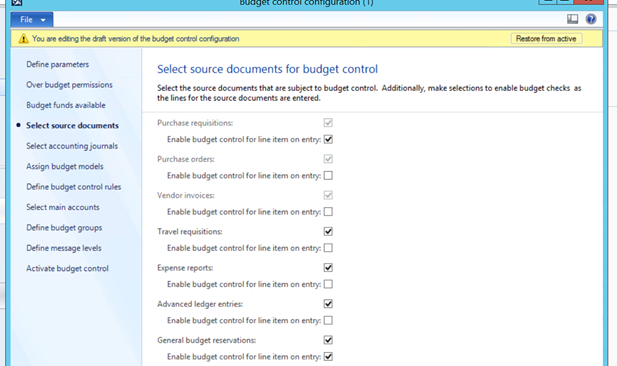Viewport: 617px width, 366px height.
Task: Click the File menu dropdown arrow
Action: [x=43, y=20]
